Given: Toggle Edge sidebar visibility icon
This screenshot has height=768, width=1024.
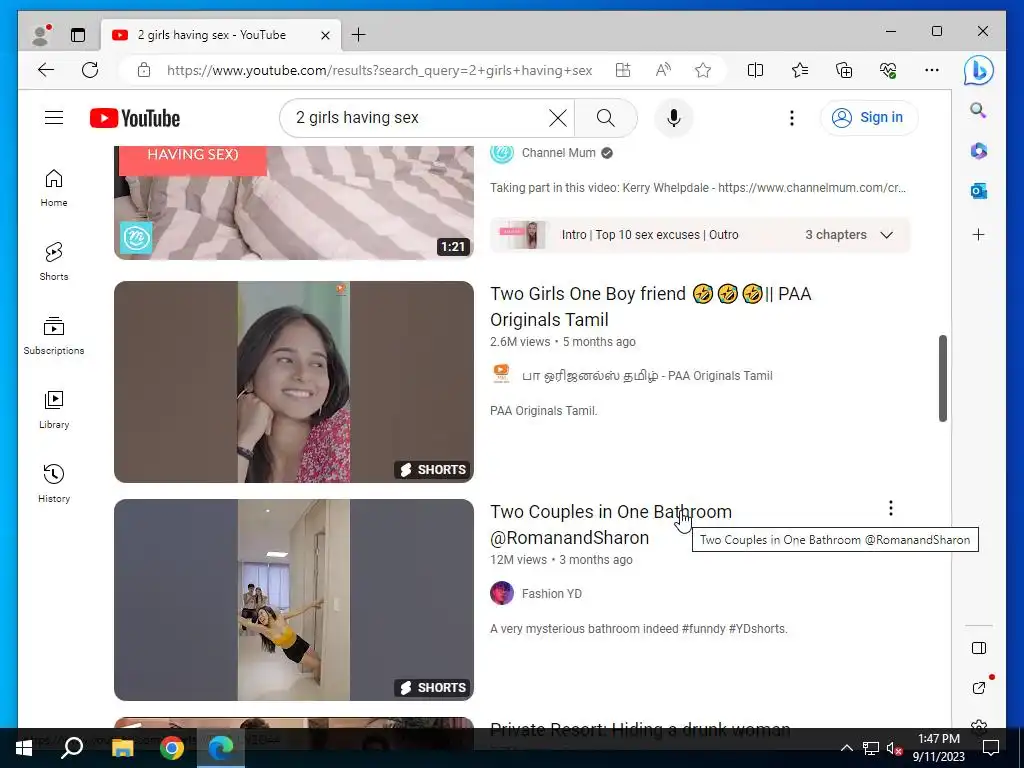Looking at the screenshot, I should tap(978, 648).
